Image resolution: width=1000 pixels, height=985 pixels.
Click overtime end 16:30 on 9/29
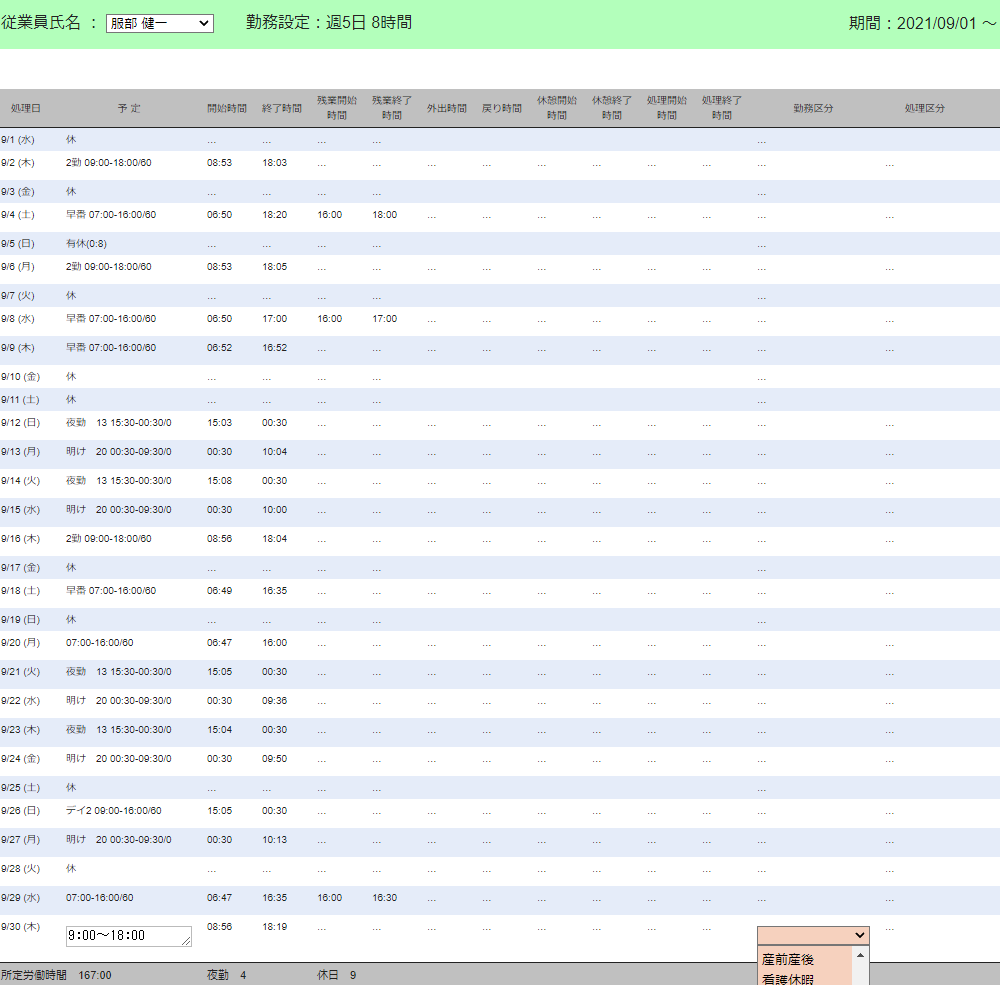coord(384,898)
